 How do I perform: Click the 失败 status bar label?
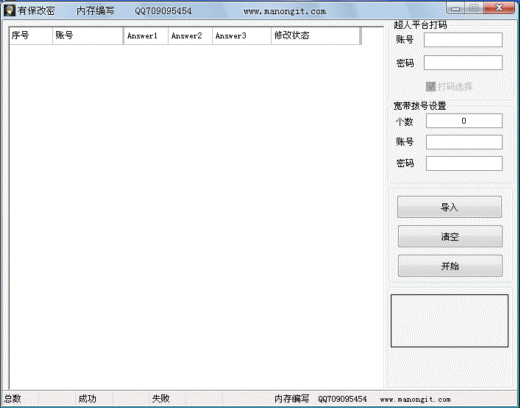point(161,398)
